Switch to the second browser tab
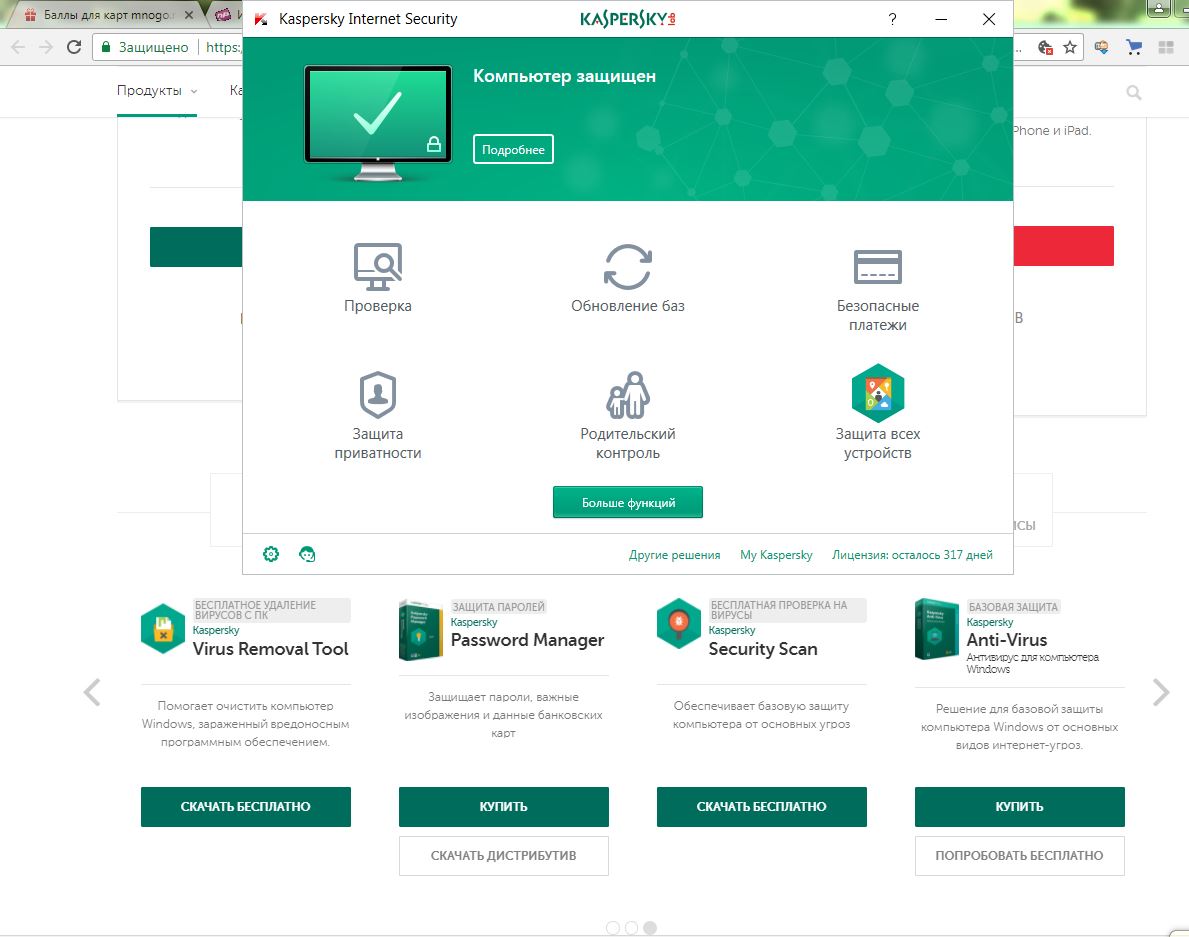This screenshot has height=937, width=1189. [x=226, y=14]
